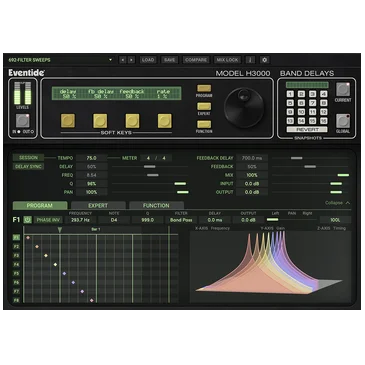The width and height of the screenshot is (365, 365).
Task: Toggle the IN/OUT bypass button
Action: click(x=22, y=121)
